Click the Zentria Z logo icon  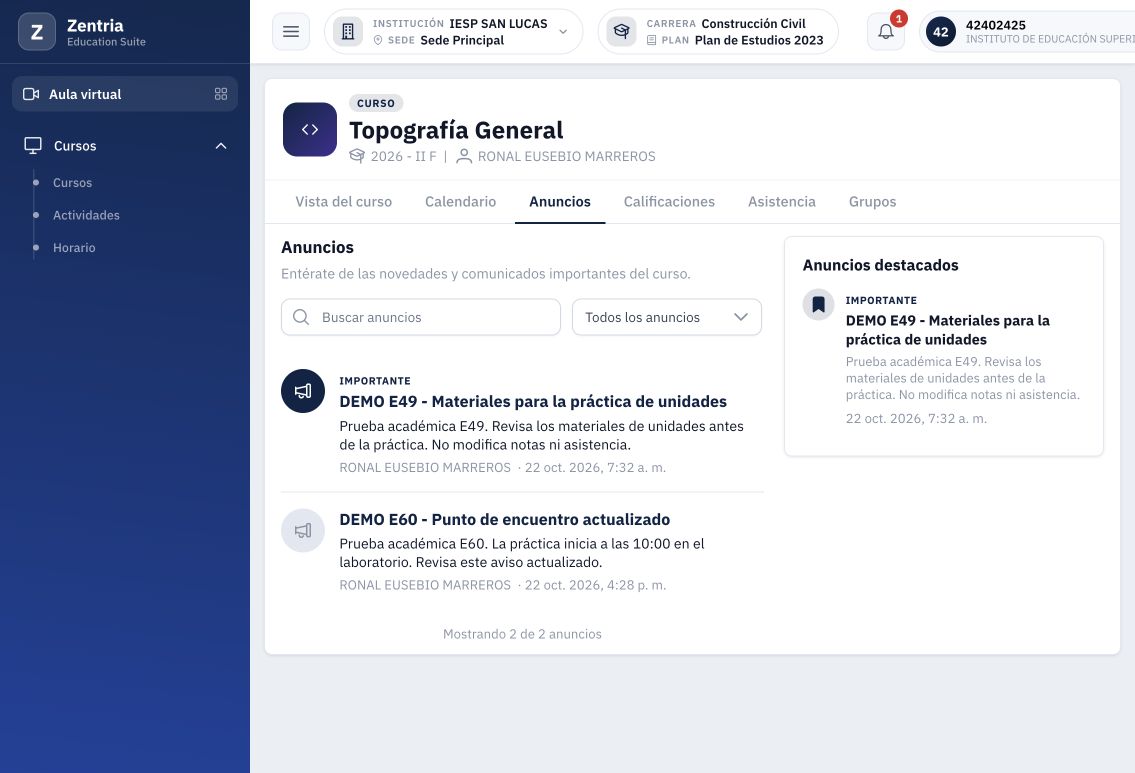(37, 32)
